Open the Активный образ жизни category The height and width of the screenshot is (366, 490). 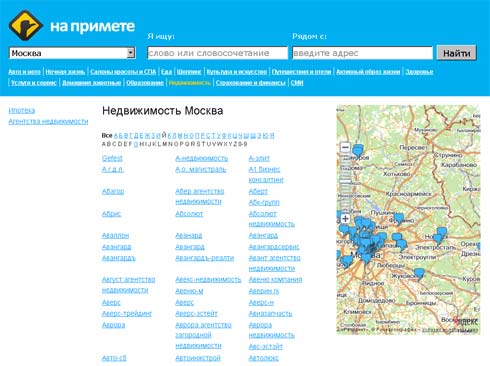(x=368, y=72)
